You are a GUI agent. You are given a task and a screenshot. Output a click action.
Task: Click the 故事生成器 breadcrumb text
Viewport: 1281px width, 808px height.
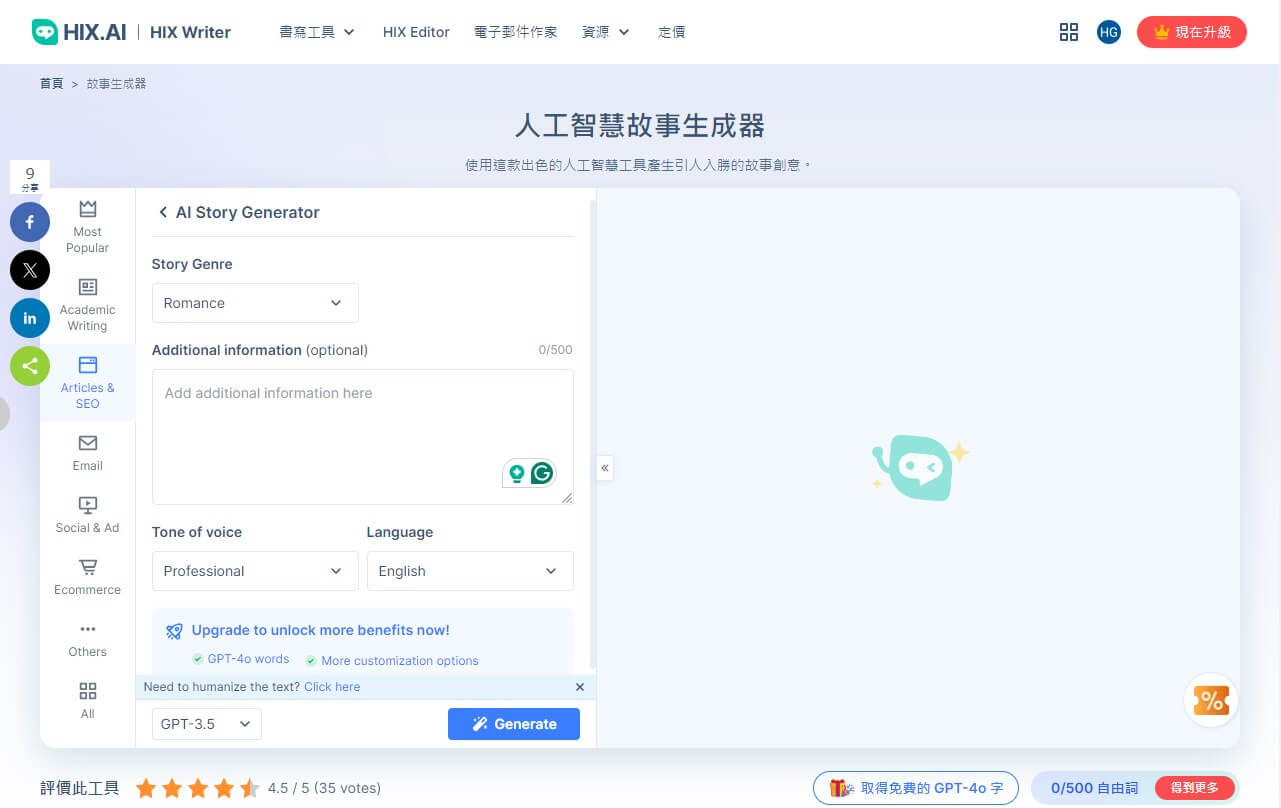[116, 84]
